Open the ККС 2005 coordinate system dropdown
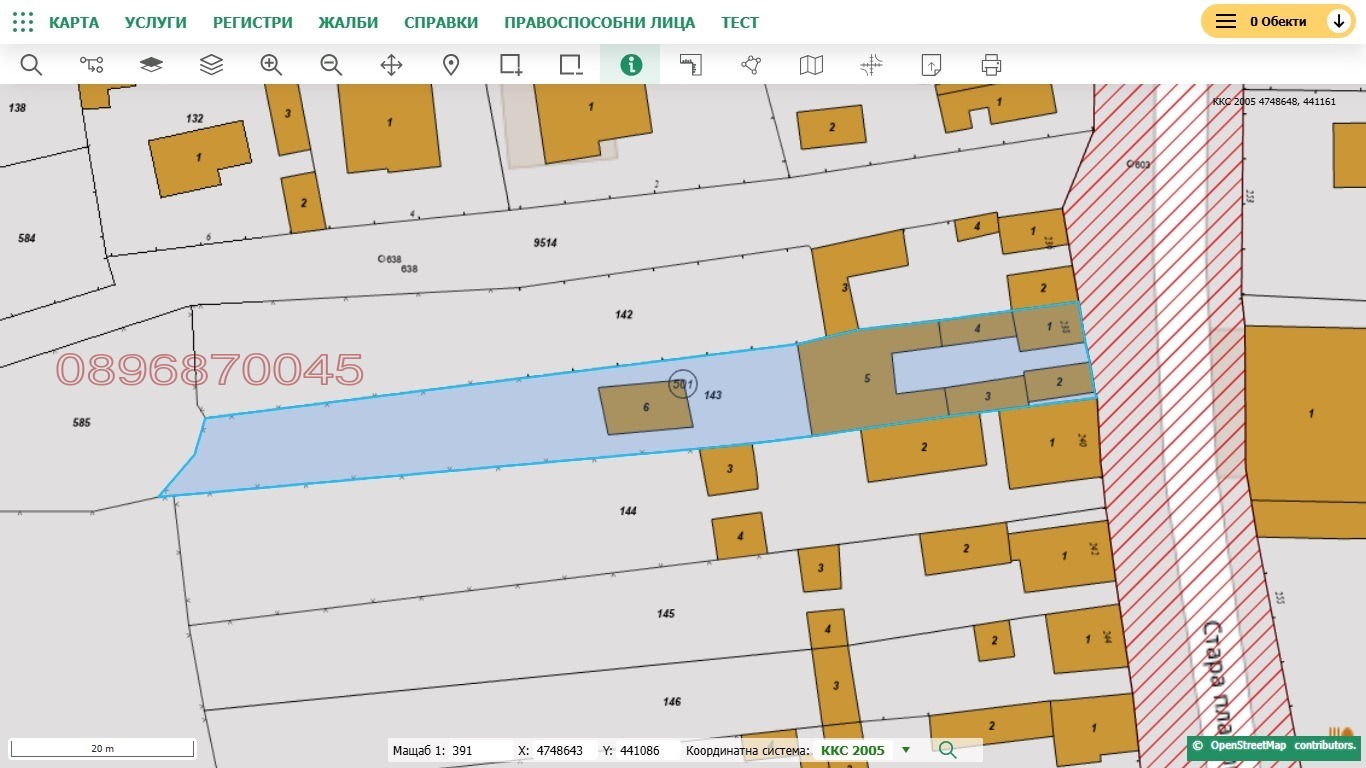1366x768 pixels. coord(906,750)
